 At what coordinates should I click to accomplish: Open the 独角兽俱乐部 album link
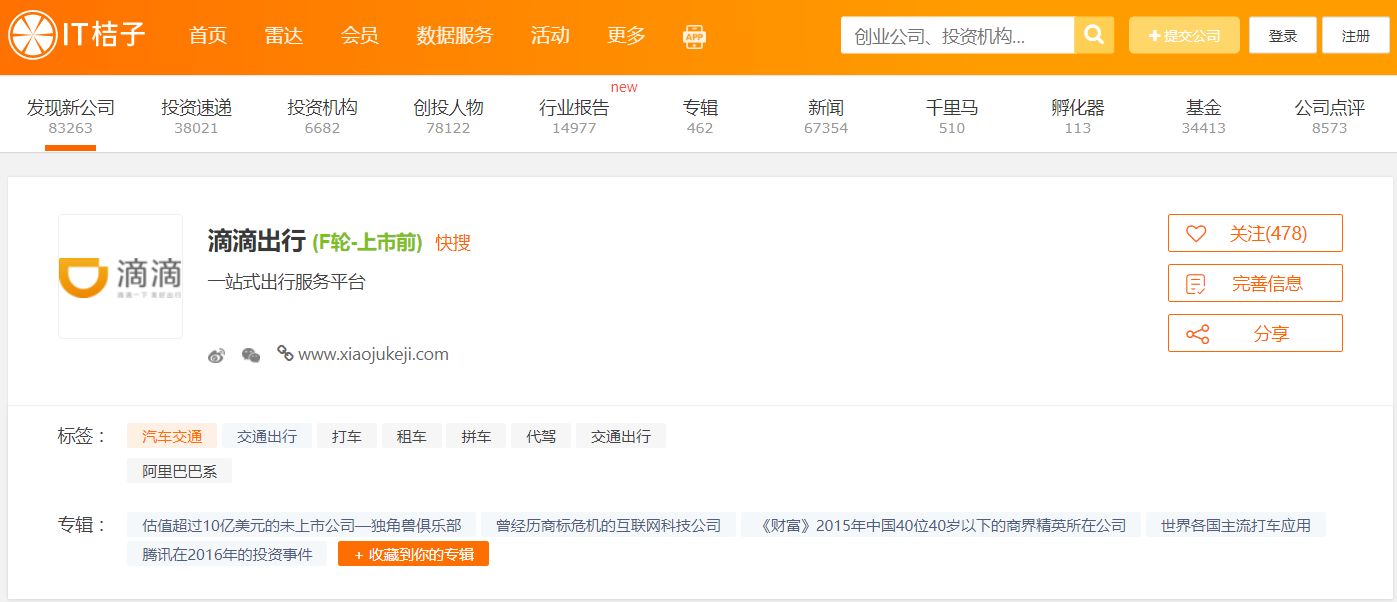(x=302, y=525)
